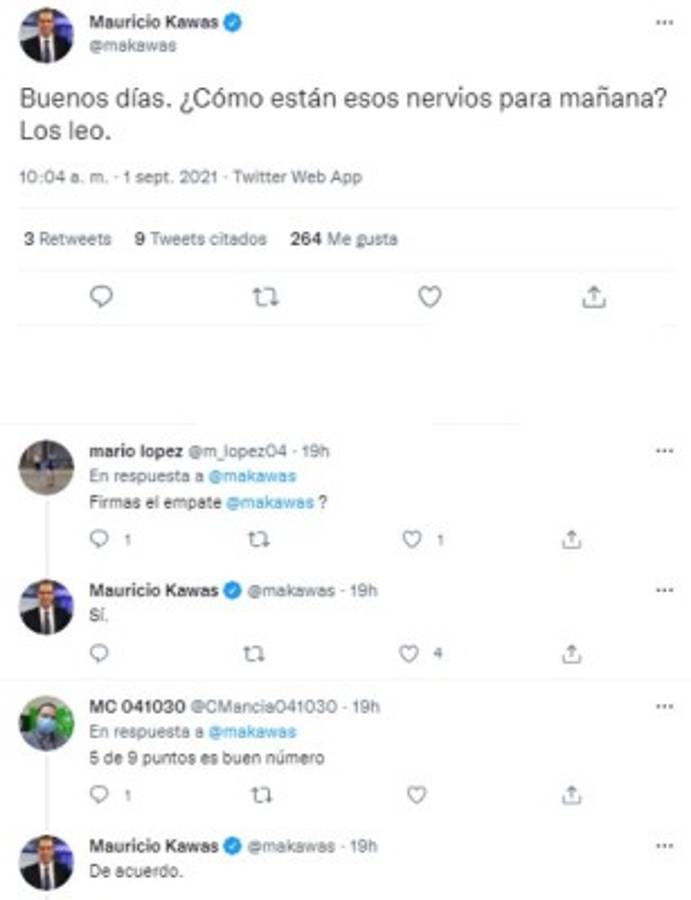
Task: Like mario lopez's reply
Action: (412, 540)
